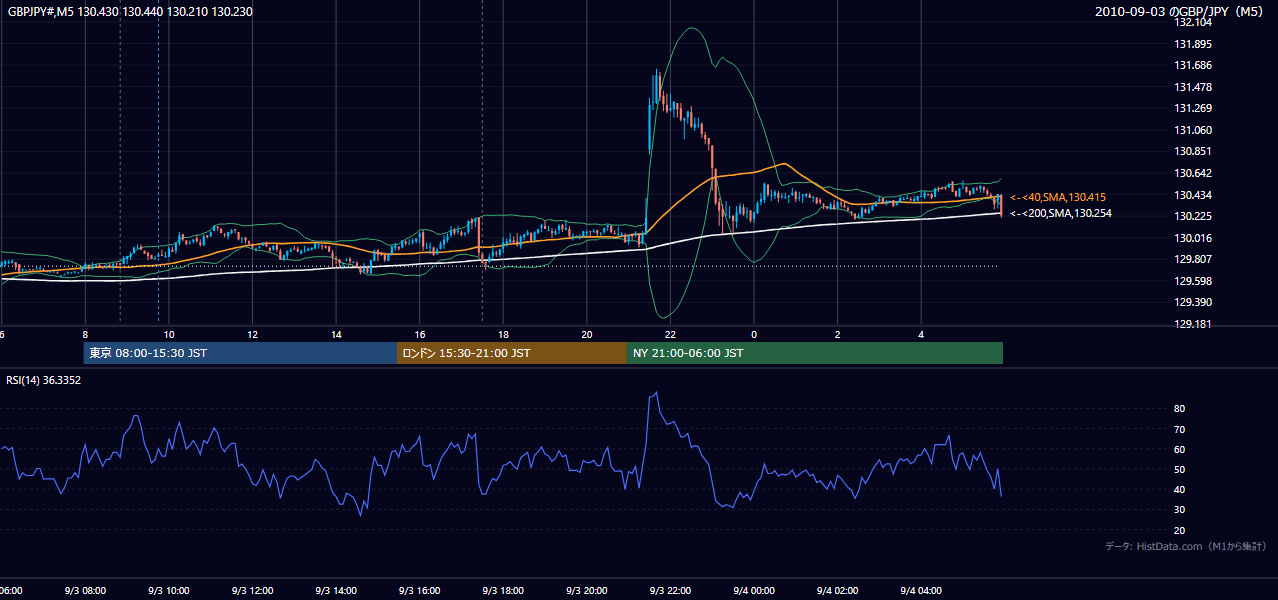Image resolution: width=1278 pixels, height=600 pixels.
Task: Click the GBPJPY#,M5 symbol header text
Action: click(x=130, y=11)
